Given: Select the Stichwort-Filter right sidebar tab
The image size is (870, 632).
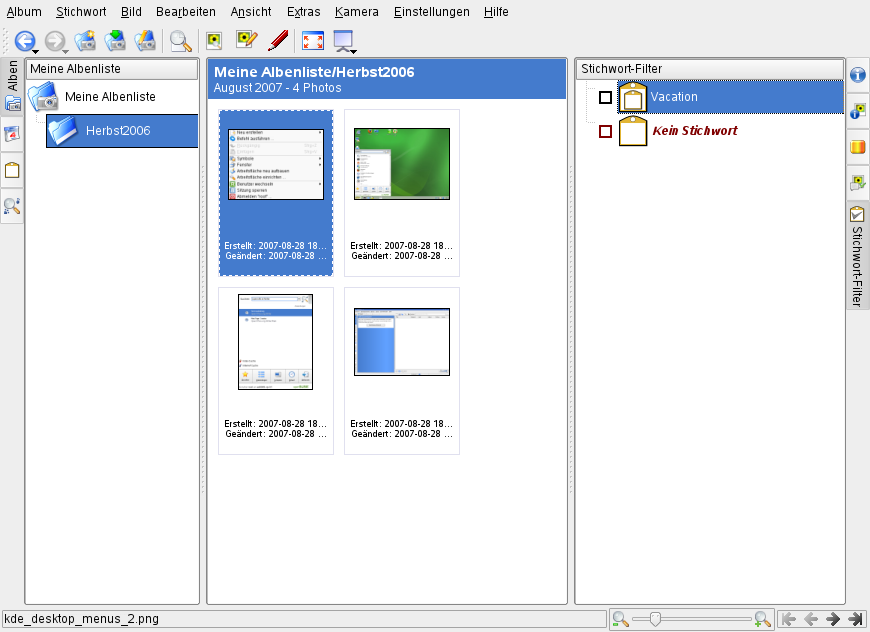Looking at the screenshot, I should tap(858, 256).
